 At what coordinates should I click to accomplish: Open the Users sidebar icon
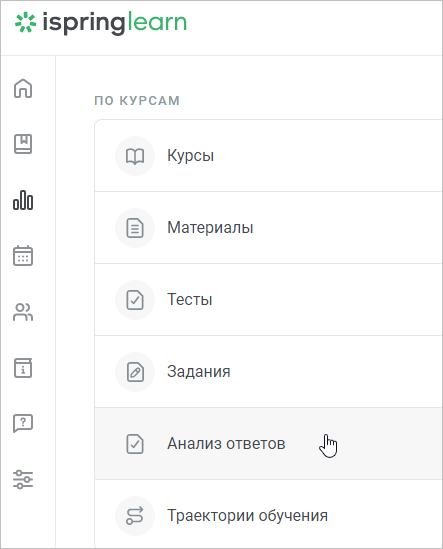coord(23,312)
